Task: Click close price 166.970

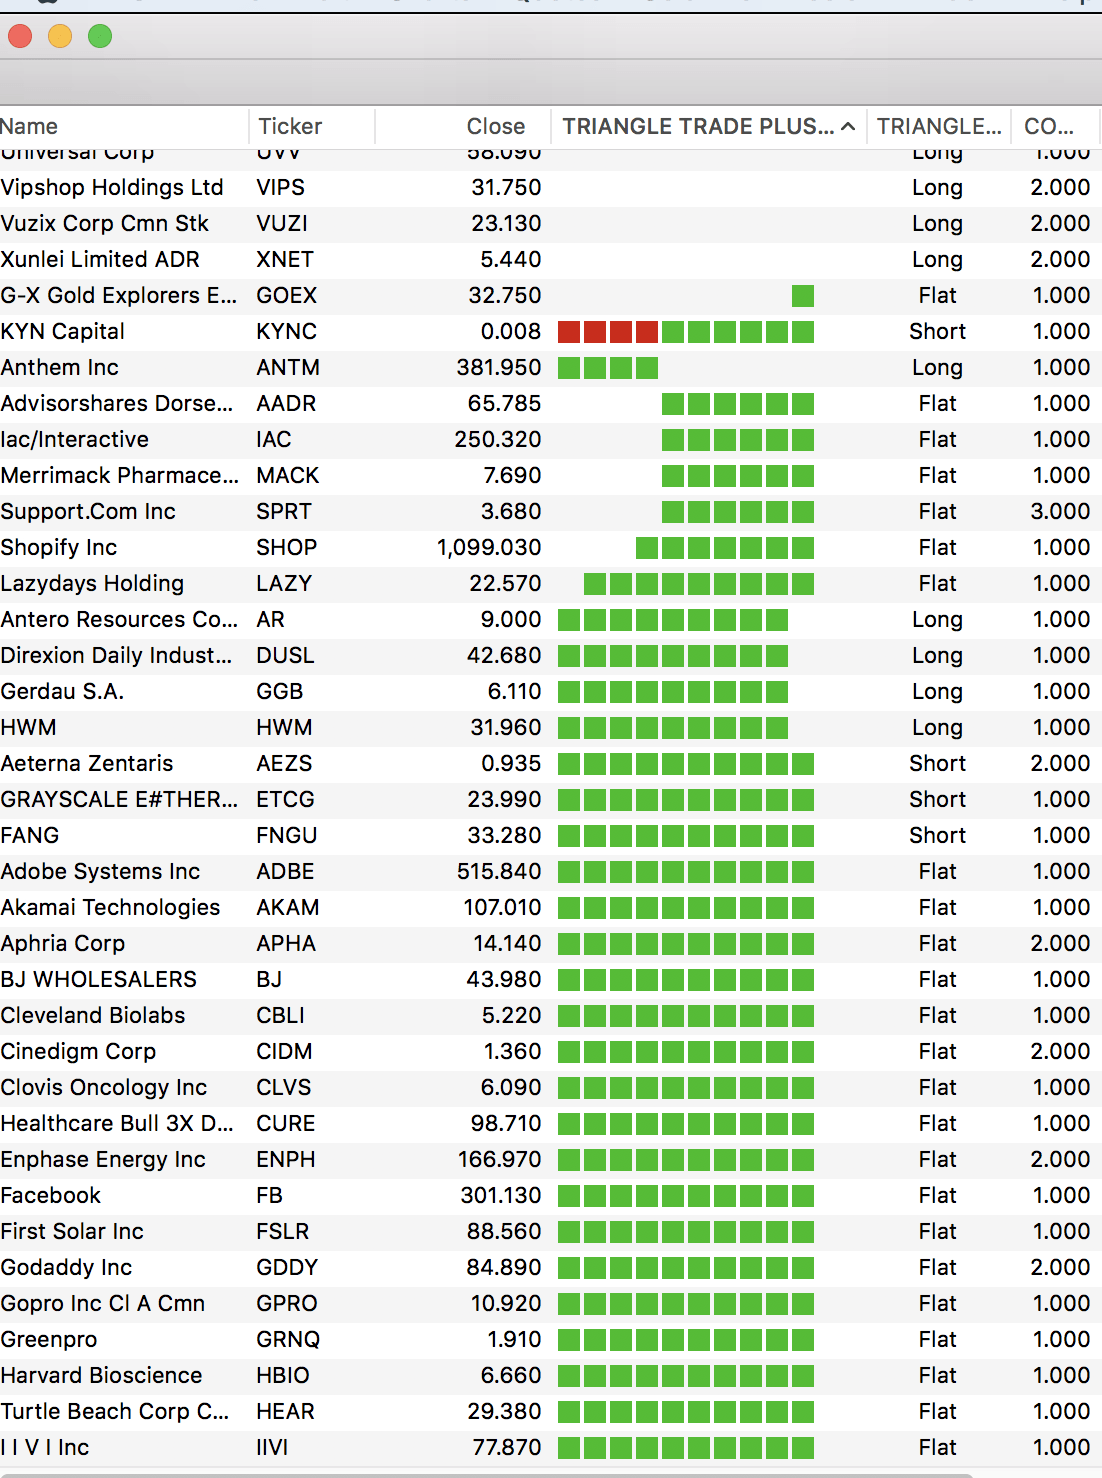Action: tap(500, 1160)
